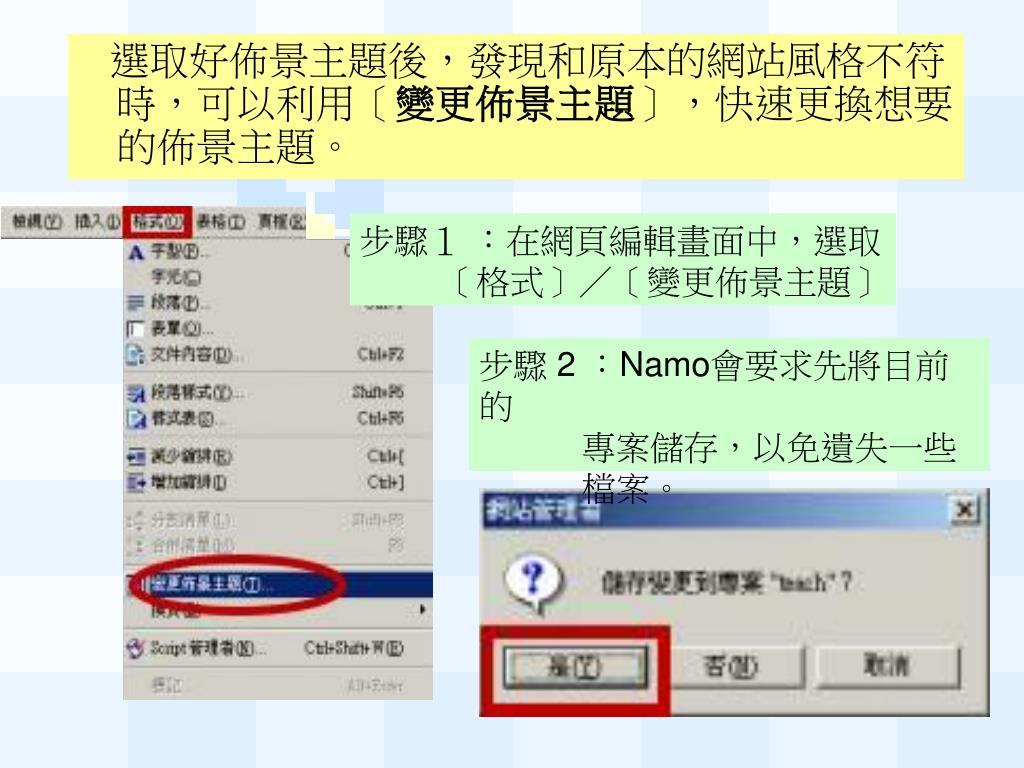Image resolution: width=1024 pixels, height=768 pixels.
Task: Click the 減少縮排 decrease indent icon
Action: tap(135, 456)
